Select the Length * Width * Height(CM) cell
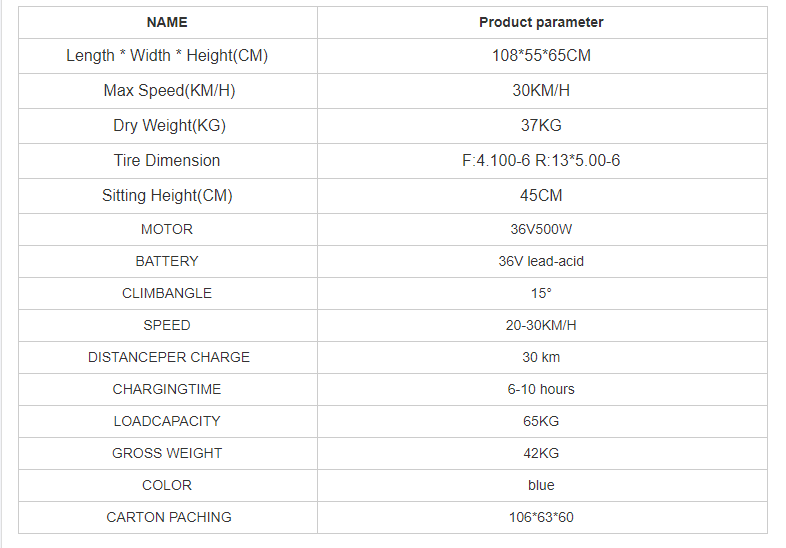Viewport: 786px width, 548px height. click(167, 56)
